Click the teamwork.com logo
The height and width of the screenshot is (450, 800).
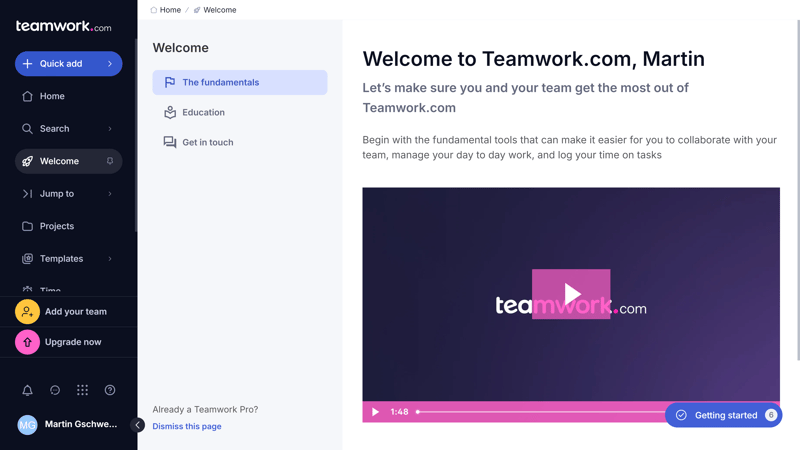tap(63, 26)
